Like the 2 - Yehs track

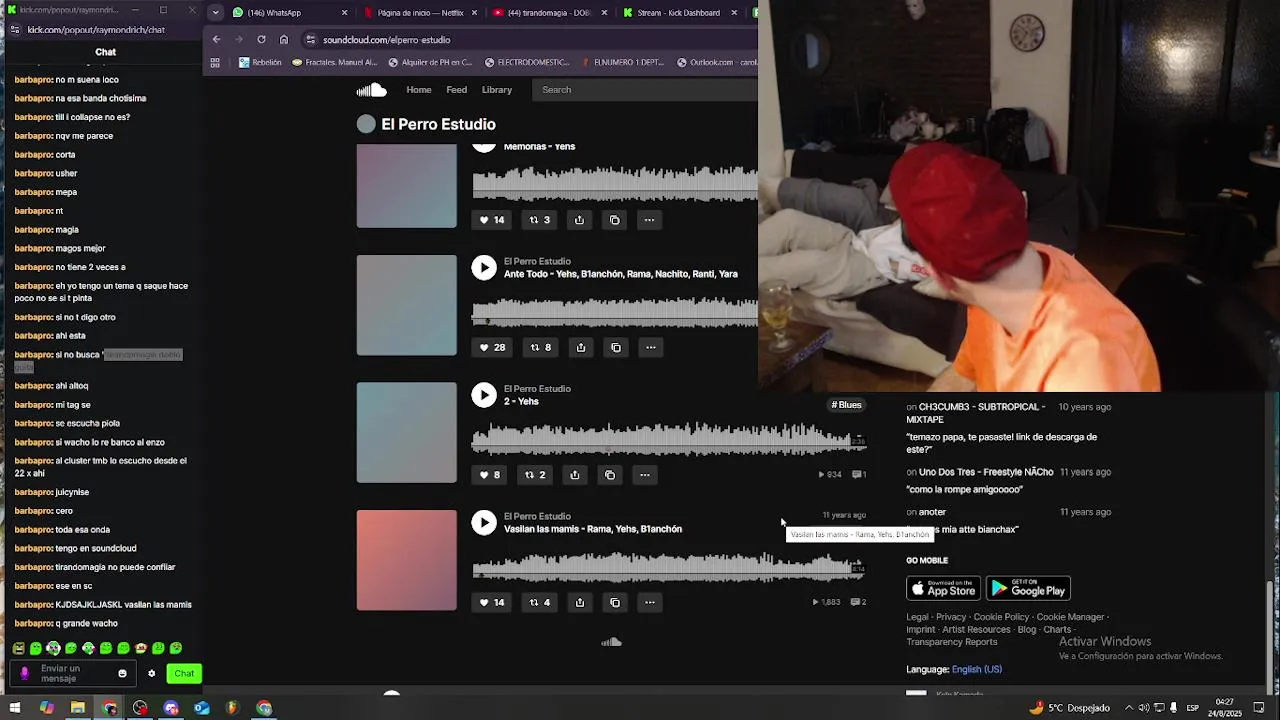coord(490,475)
